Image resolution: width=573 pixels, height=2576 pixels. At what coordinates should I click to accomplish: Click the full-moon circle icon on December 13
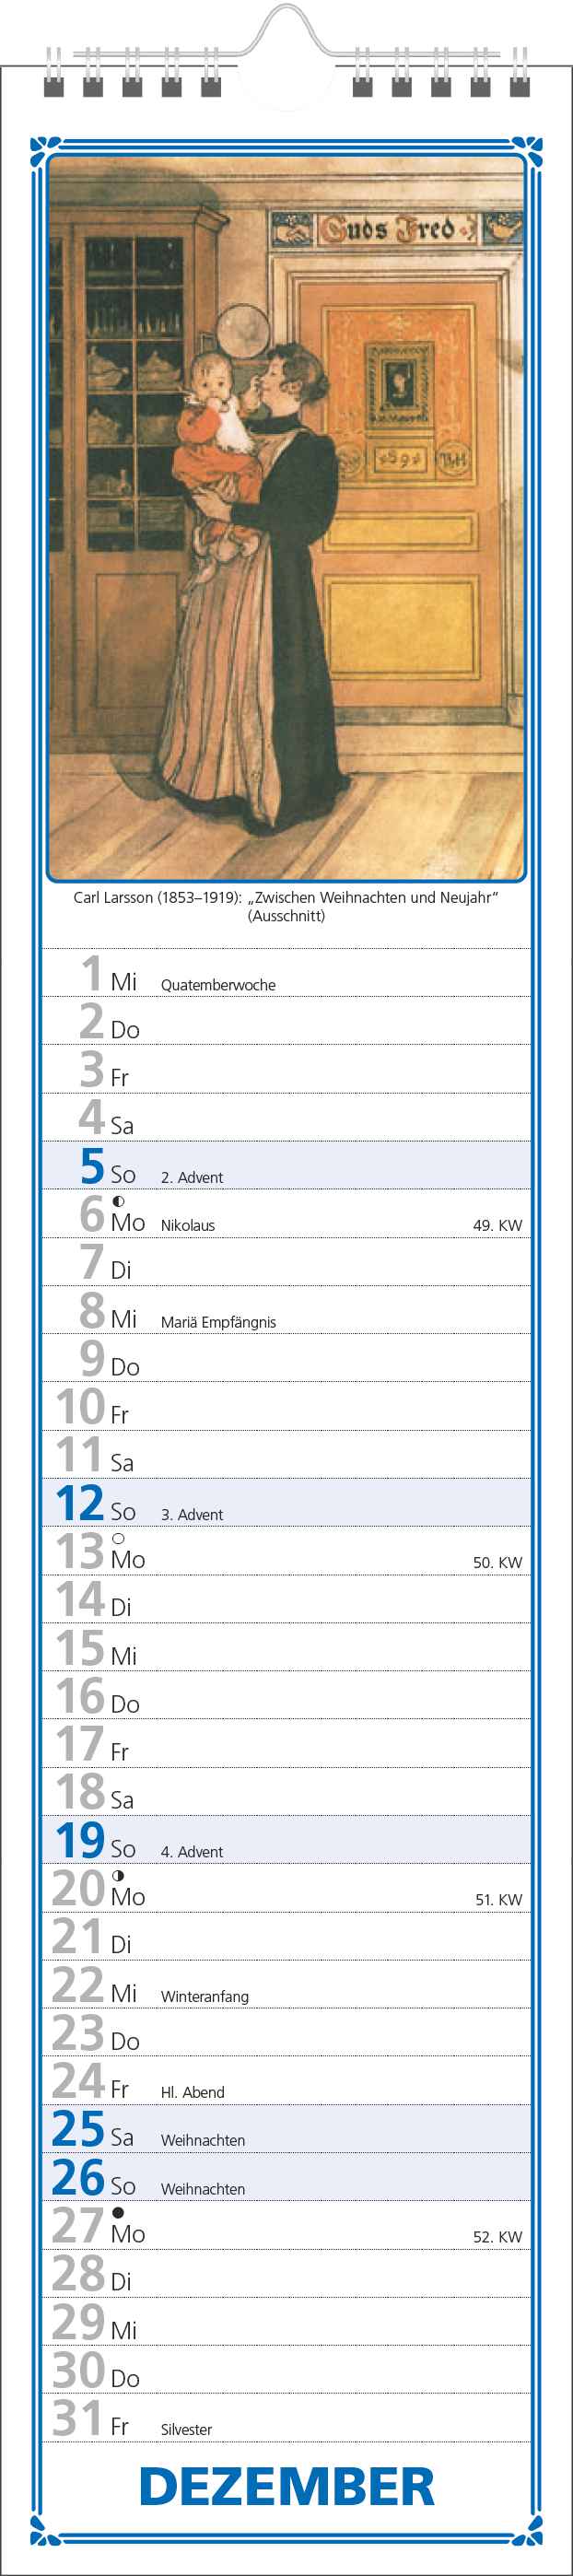(x=118, y=1538)
